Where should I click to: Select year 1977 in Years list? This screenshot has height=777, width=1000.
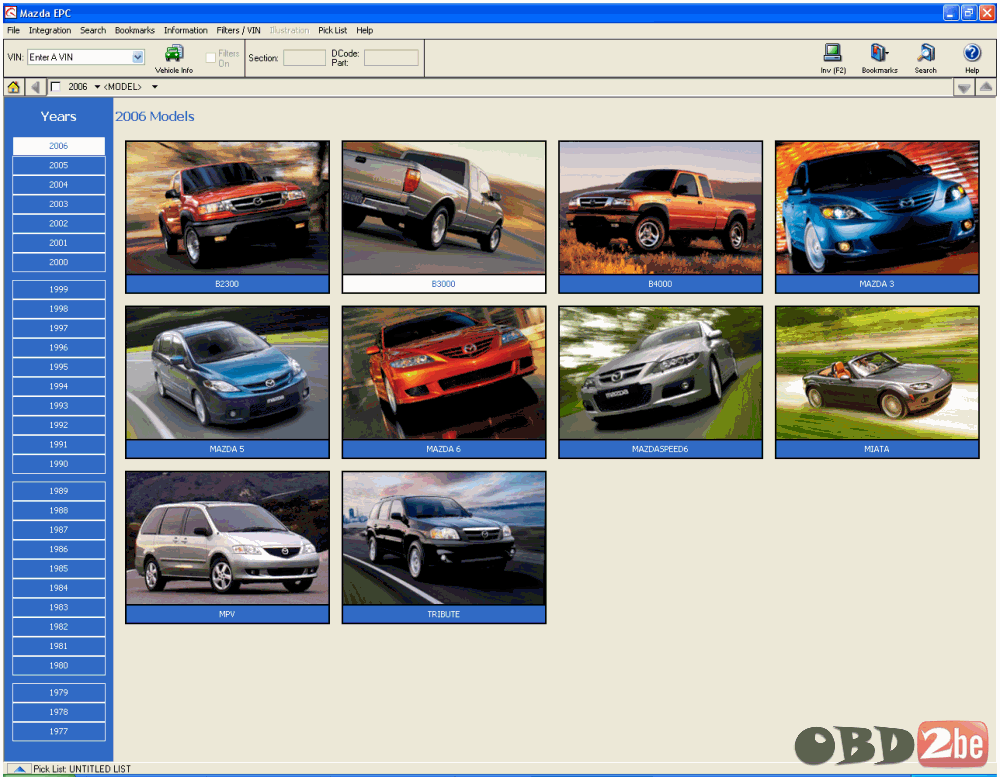click(59, 732)
